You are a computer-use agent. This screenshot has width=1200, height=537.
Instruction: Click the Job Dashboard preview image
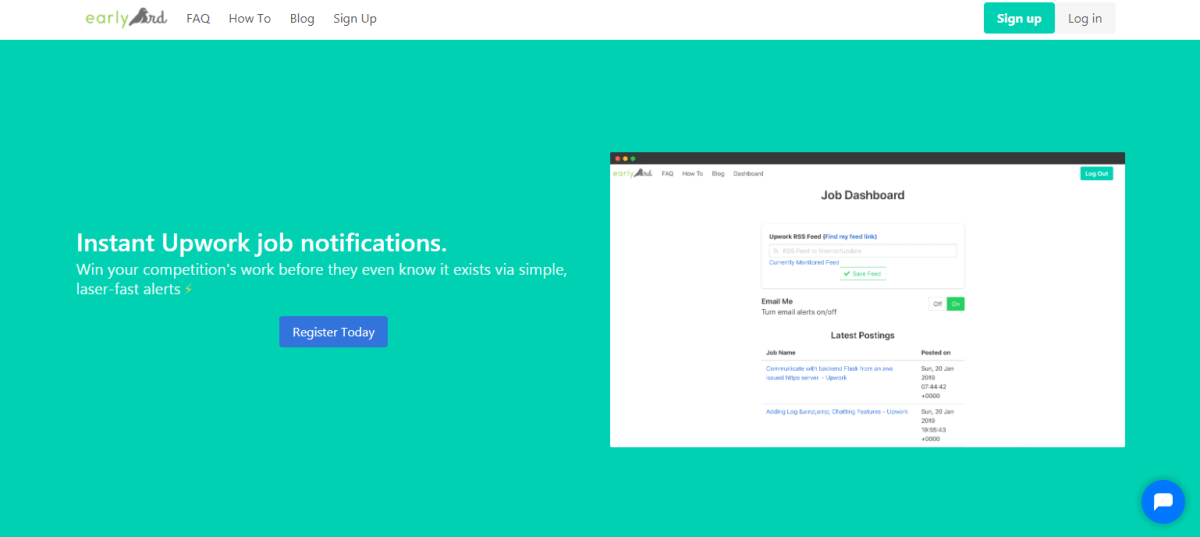click(867, 299)
